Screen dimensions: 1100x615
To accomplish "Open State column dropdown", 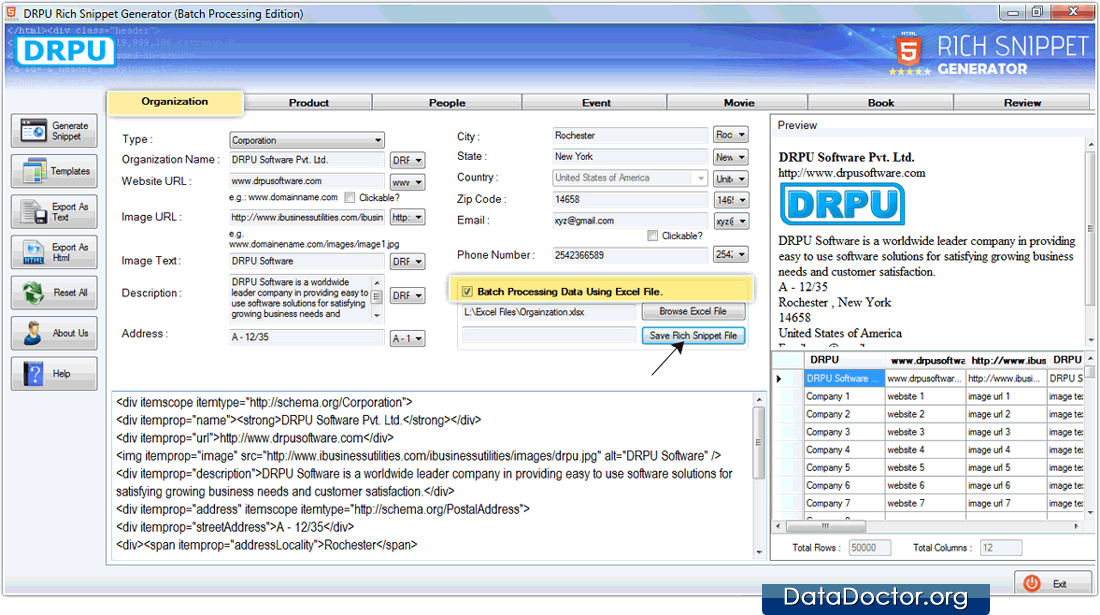I will pyautogui.click(x=730, y=157).
